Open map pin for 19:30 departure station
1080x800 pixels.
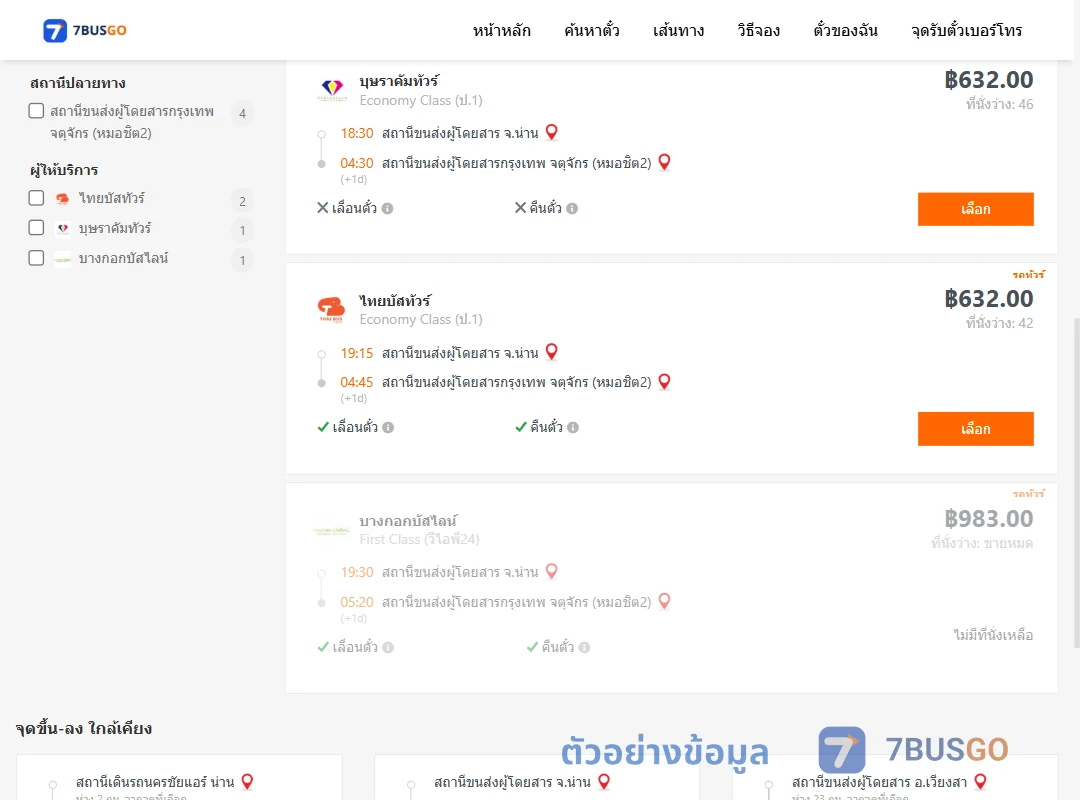point(552,571)
